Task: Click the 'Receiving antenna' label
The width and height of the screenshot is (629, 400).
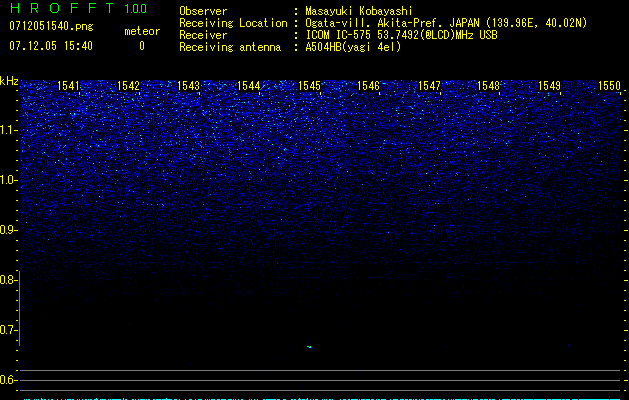Action: point(230,47)
